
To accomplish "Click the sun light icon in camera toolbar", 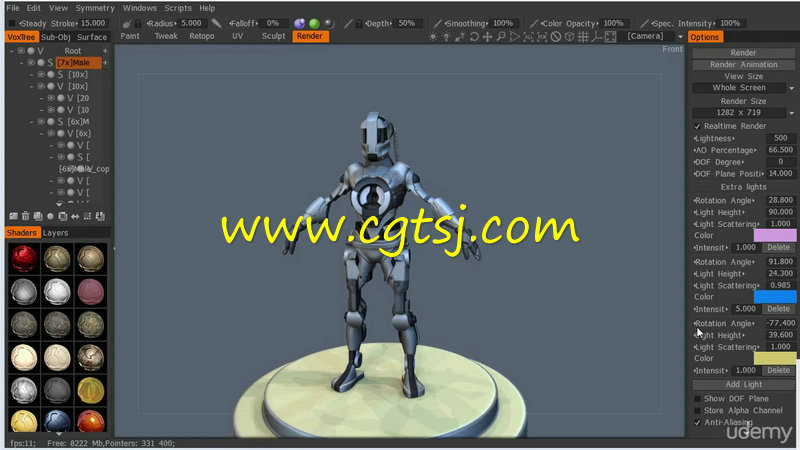I will [433, 37].
